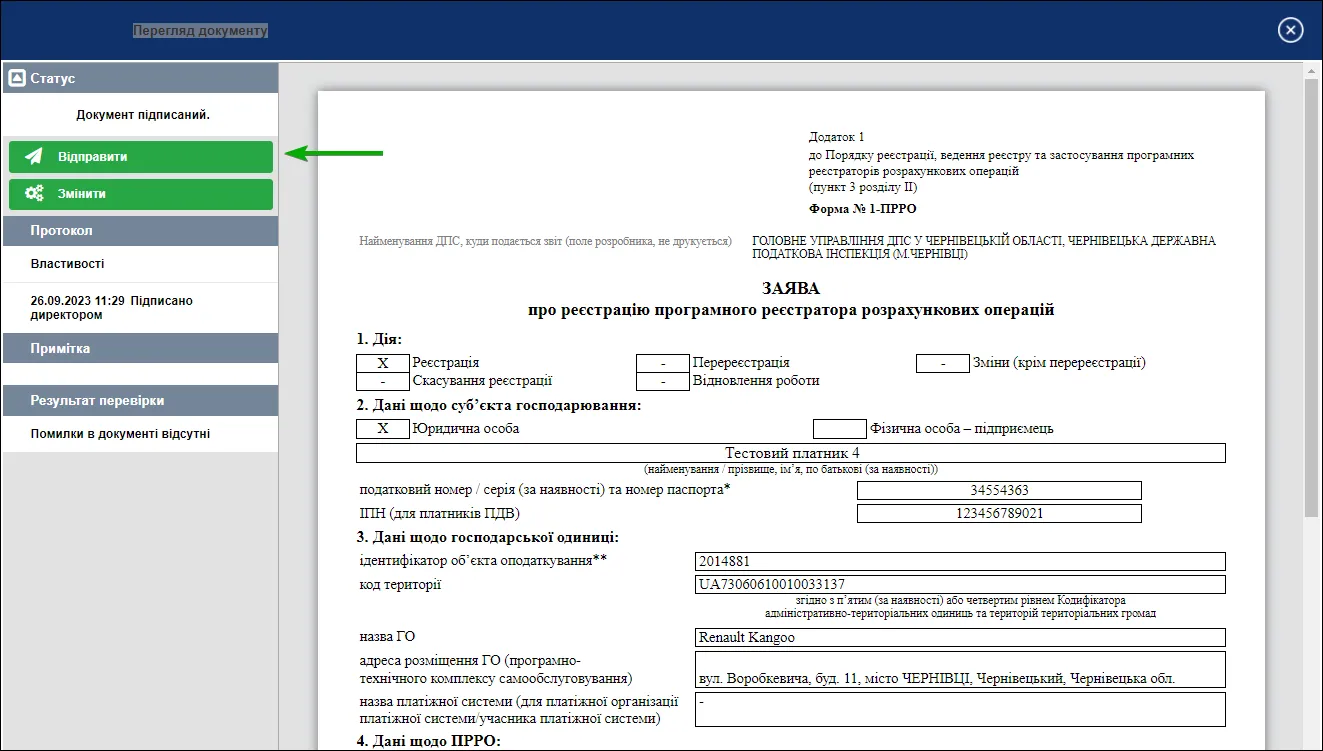Toggle the Фізична особа – підприємець box
The image size is (1323, 751).
(839, 429)
